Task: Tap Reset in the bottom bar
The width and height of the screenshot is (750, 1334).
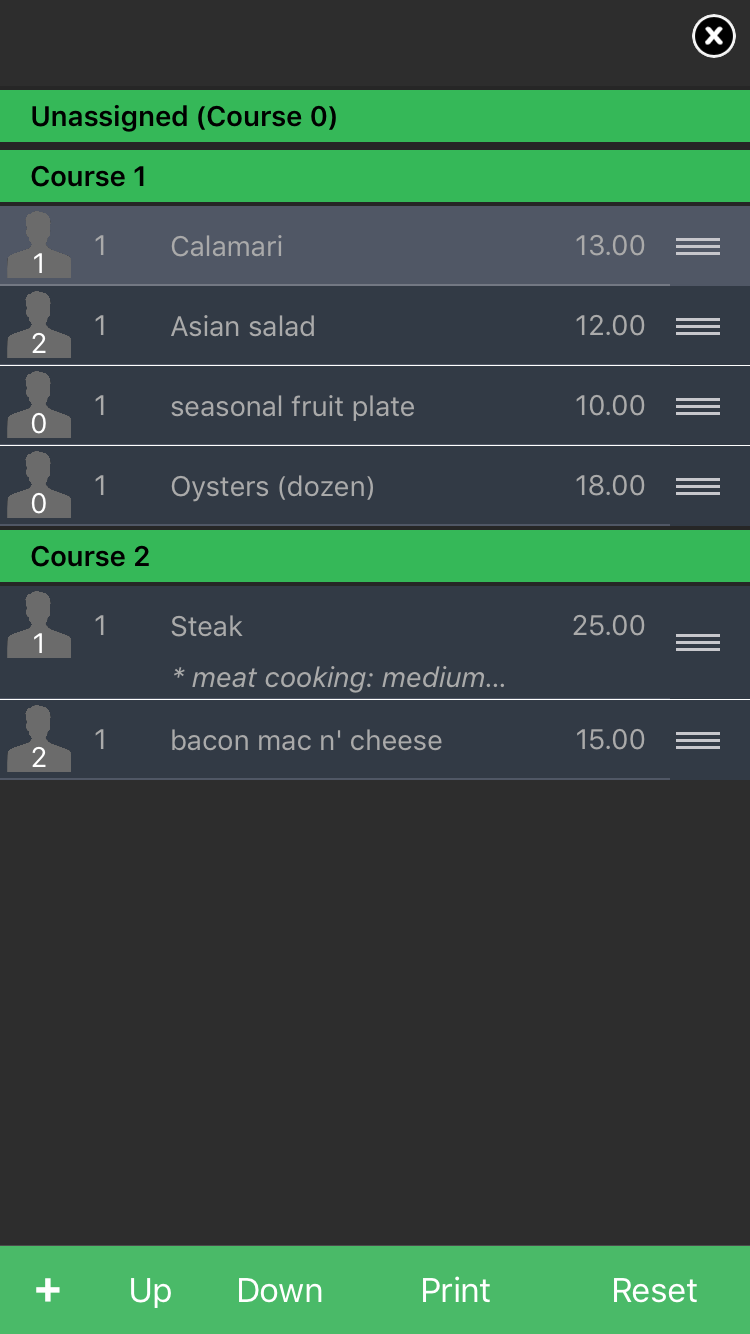Action: (655, 1291)
